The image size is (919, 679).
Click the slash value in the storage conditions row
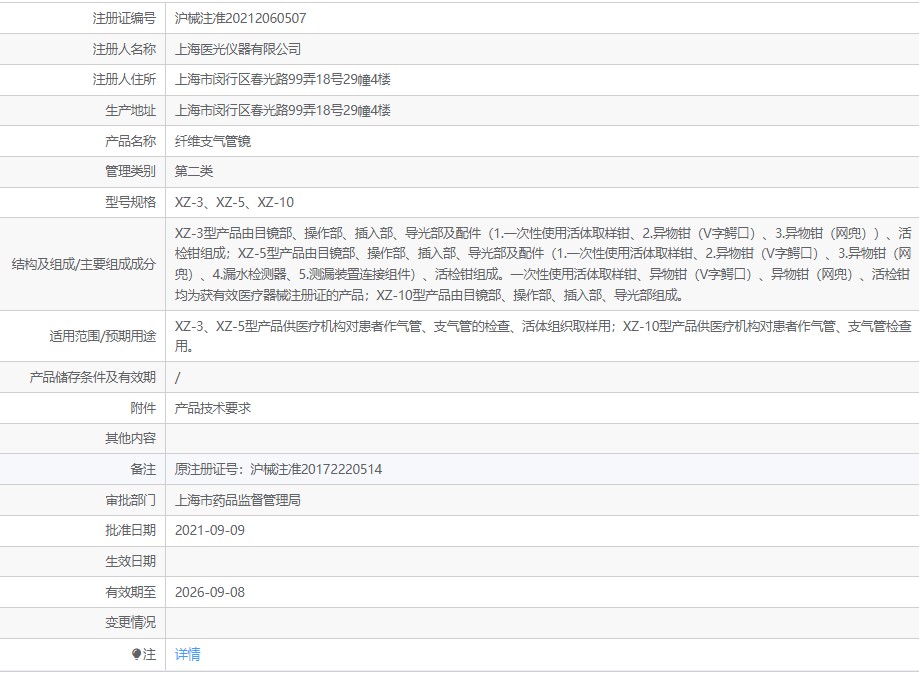click(x=178, y=378)
